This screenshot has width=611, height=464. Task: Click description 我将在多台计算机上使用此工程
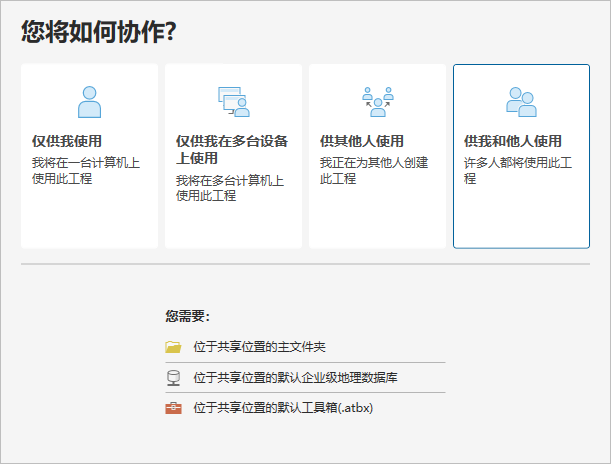230,188
